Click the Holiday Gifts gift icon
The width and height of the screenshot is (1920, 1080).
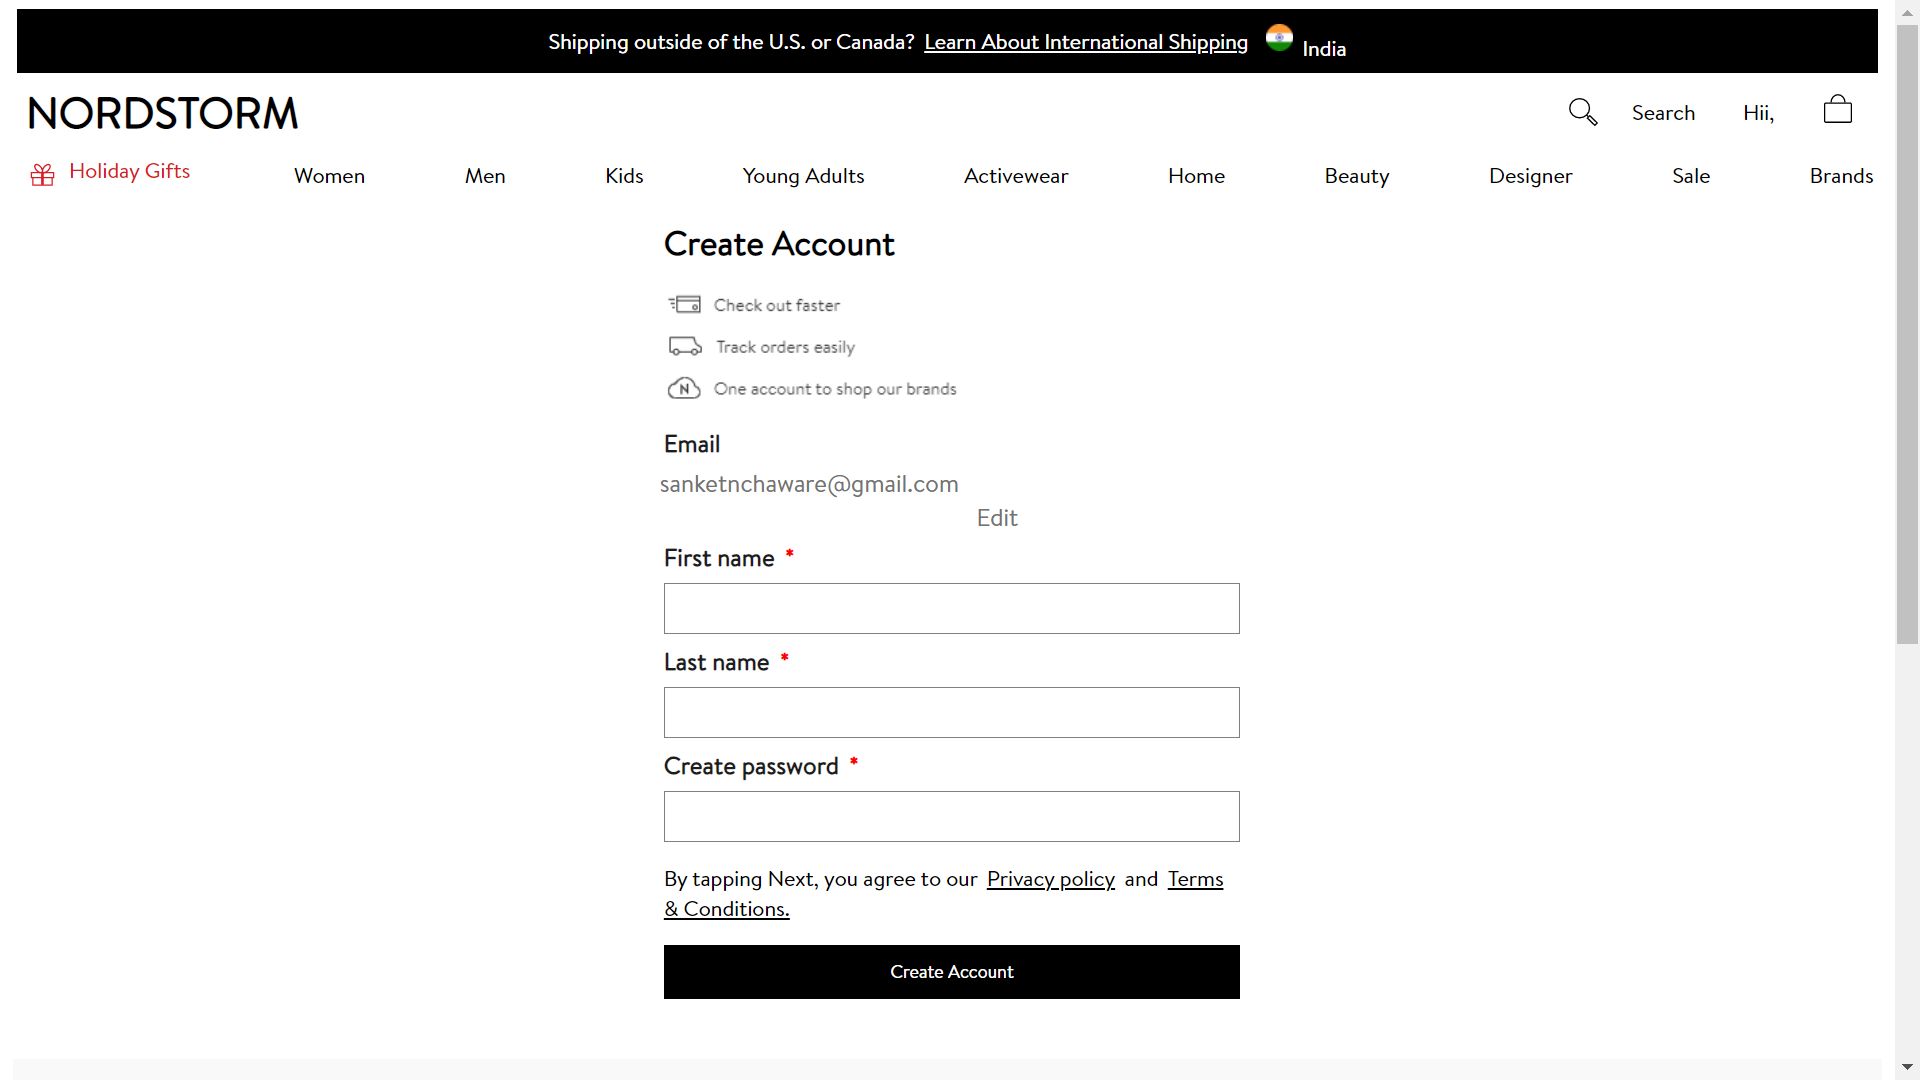[42, 173]
